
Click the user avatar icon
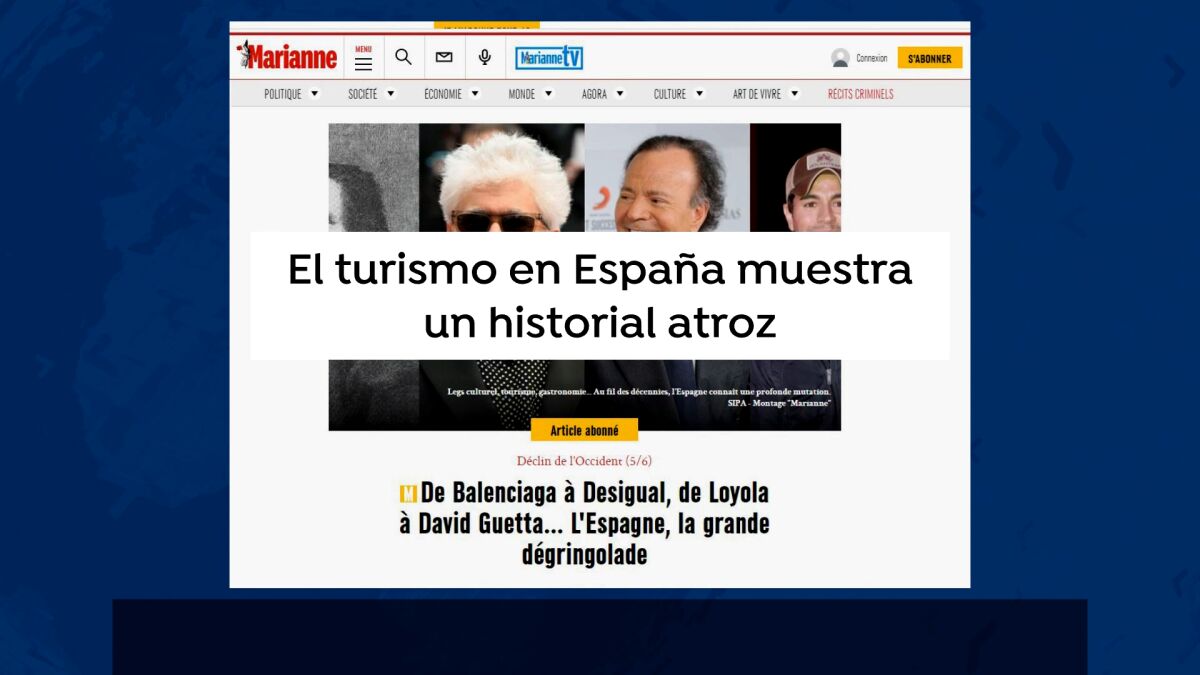(x=840, y=58)
